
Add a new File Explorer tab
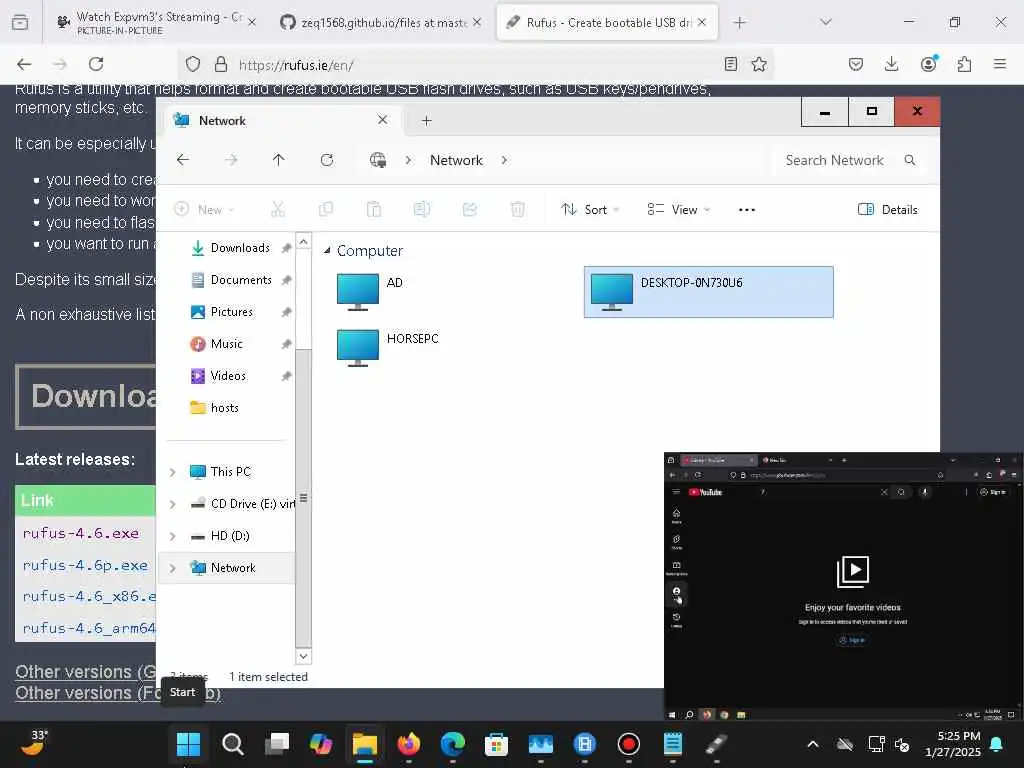pyautogui.click(x=426, y=121)
